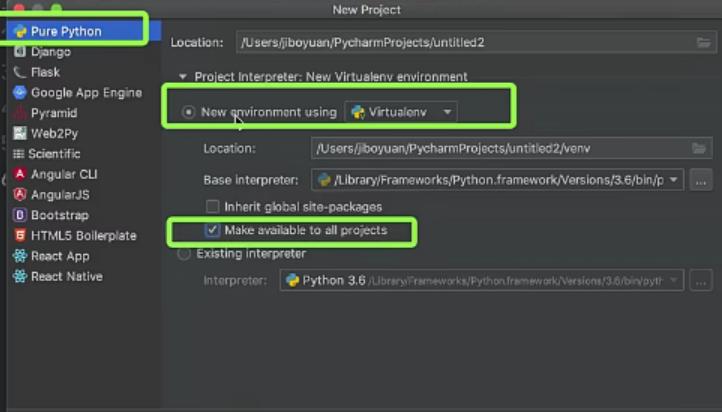The width and height of the screenshot is (722, 412).
Task: Click the Pyramid project icon
Action: coord(20,113)
